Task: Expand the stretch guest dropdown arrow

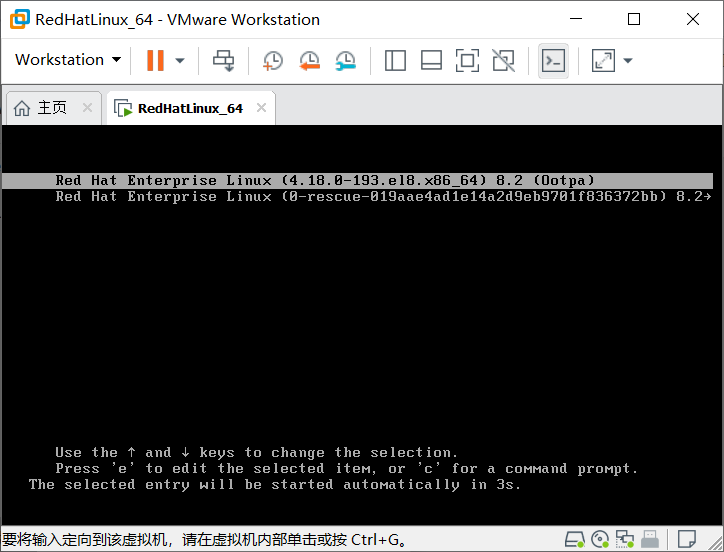Action: click(x=627, y=61)
